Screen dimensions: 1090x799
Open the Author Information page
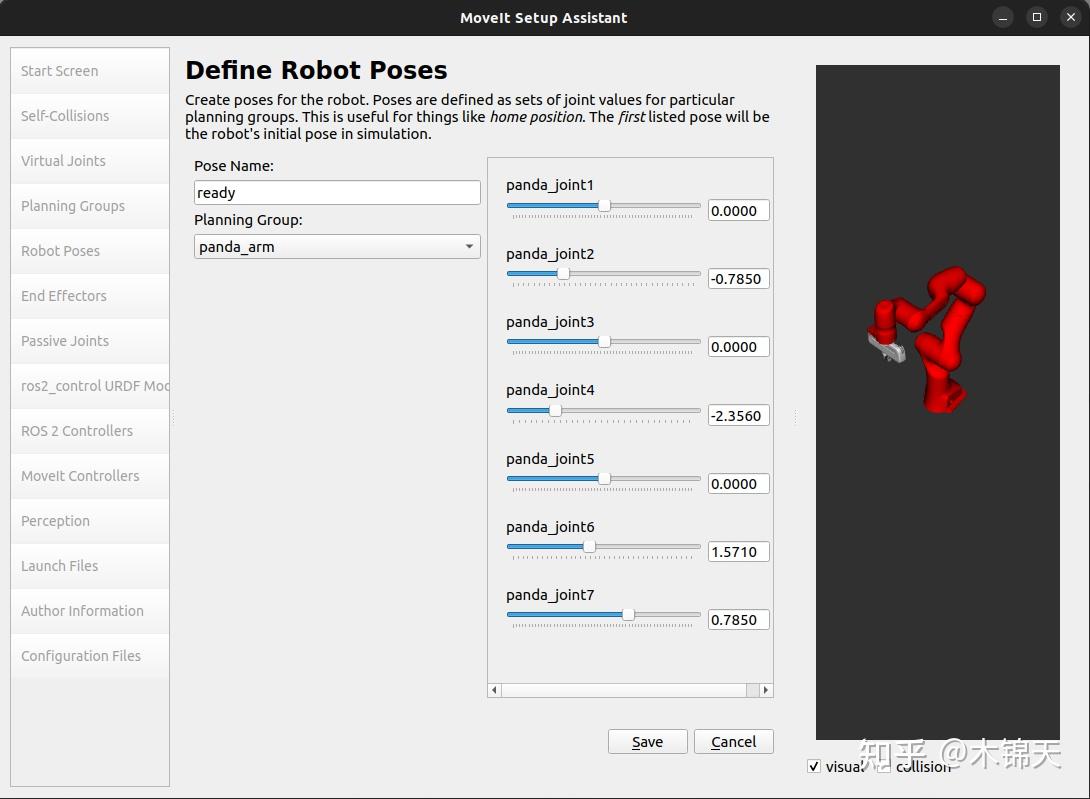tap(81, 611)
